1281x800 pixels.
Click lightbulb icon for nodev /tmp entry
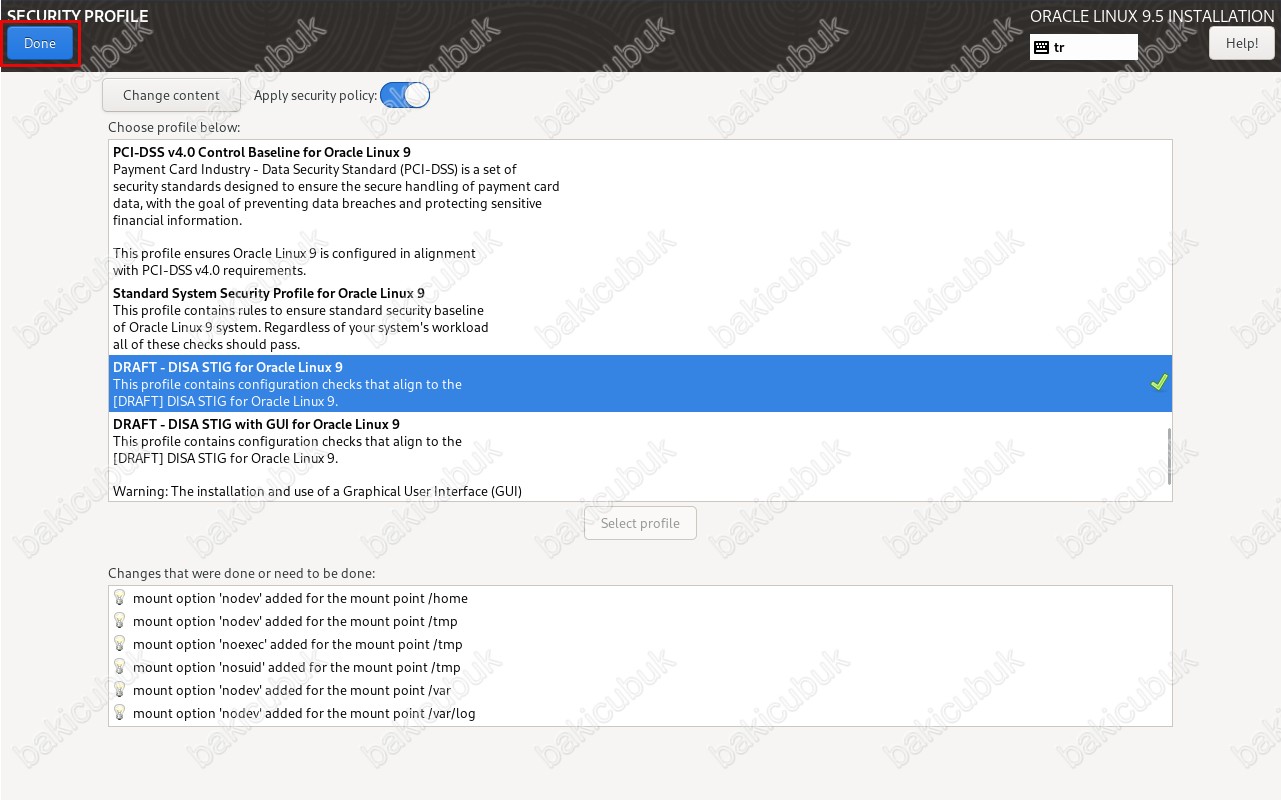(120, 620)
